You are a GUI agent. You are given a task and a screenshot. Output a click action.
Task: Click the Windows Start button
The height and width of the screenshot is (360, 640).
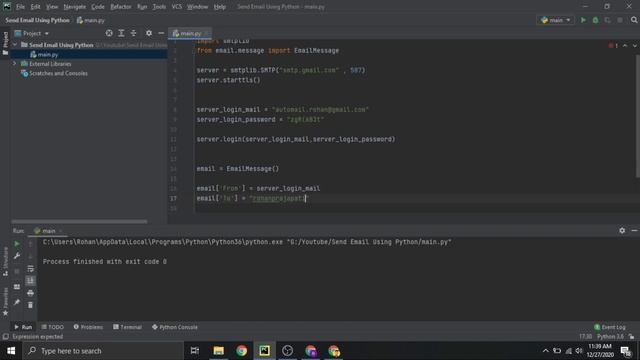(x=11, y=351)
